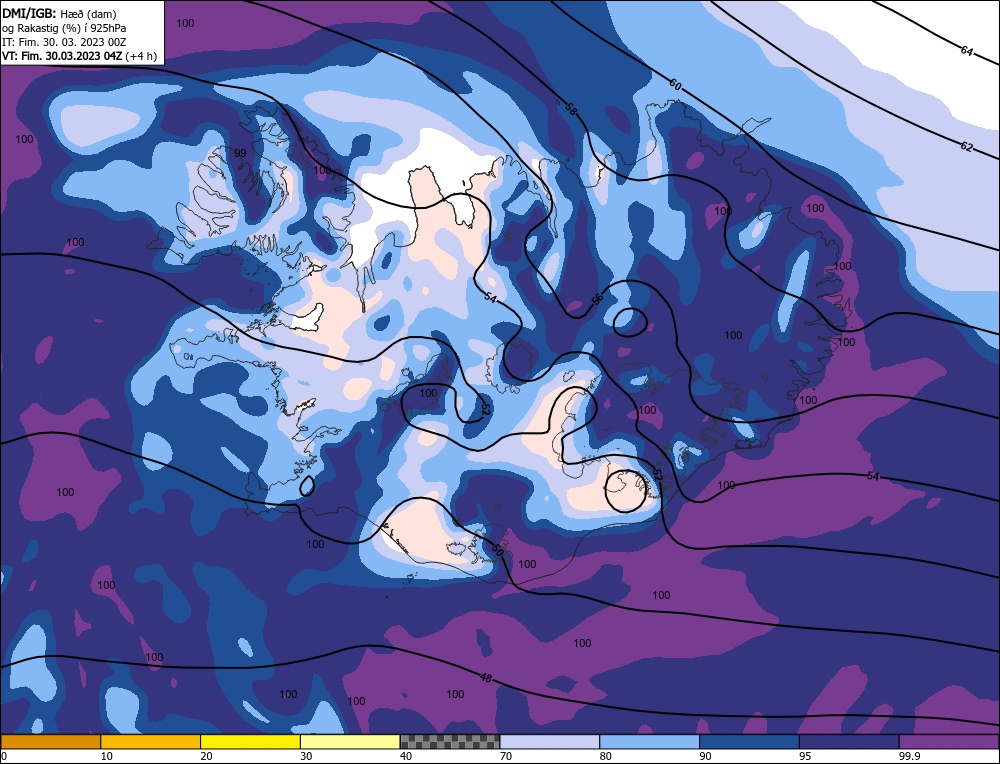Image resolution: width=1000 pixels, height=764 pixels.
Task: Click the '60' contour label
Action: pyautogui.click(x=675, y=84)
